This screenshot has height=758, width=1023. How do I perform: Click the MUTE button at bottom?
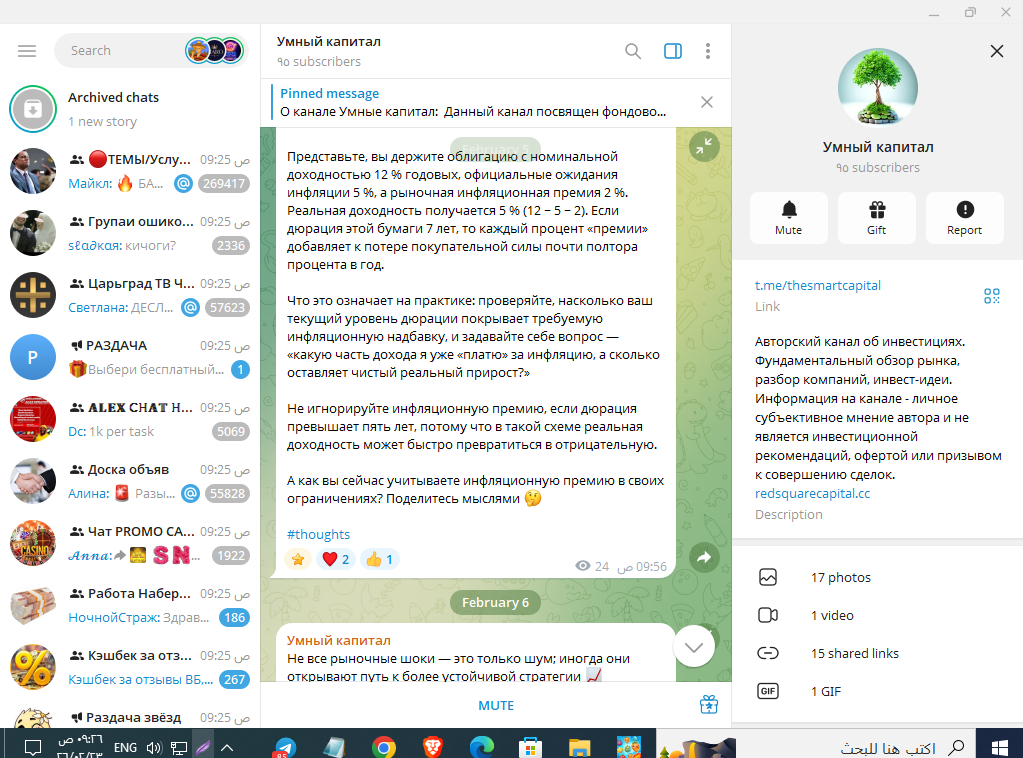pyautogui.click(x=496, y=705)
